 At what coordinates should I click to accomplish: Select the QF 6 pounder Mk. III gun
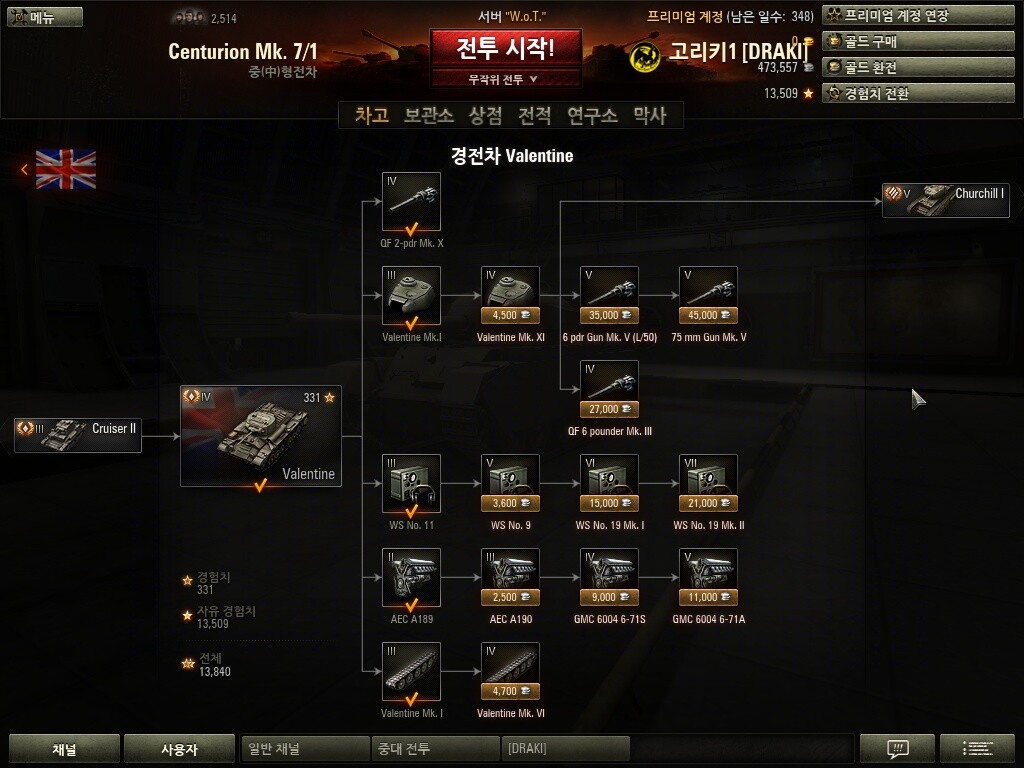tap(609, 389)
